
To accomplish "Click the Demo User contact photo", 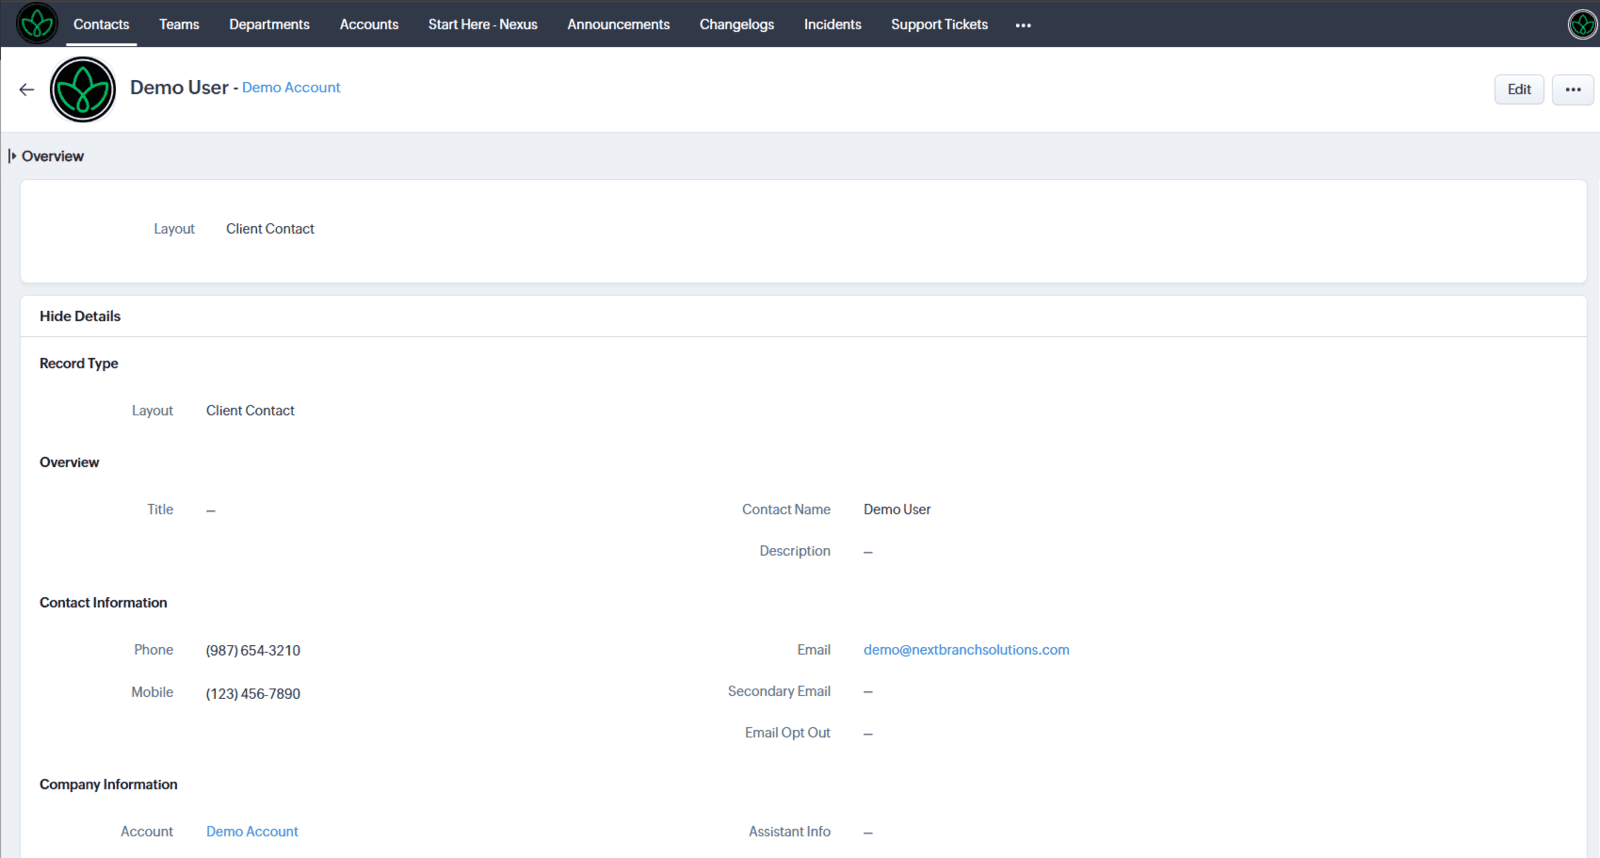I will click(x=83, y=90).
